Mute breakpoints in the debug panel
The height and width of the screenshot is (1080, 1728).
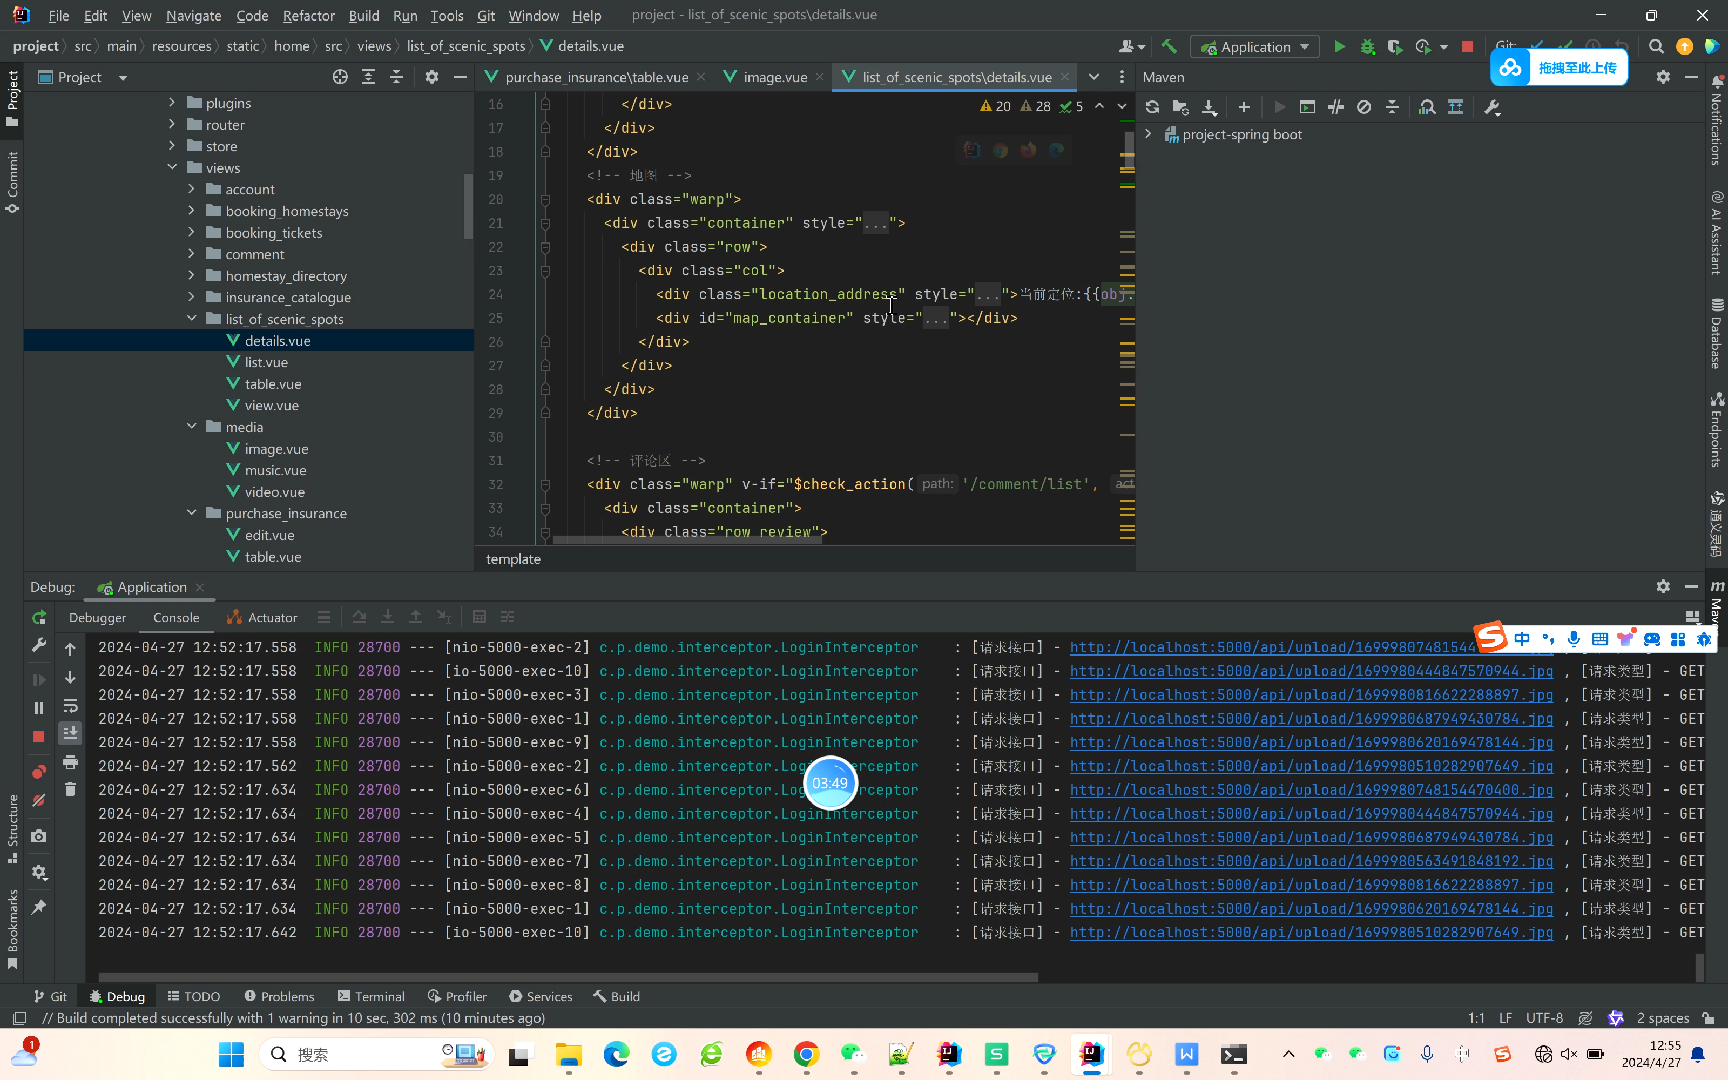[39, 800]
